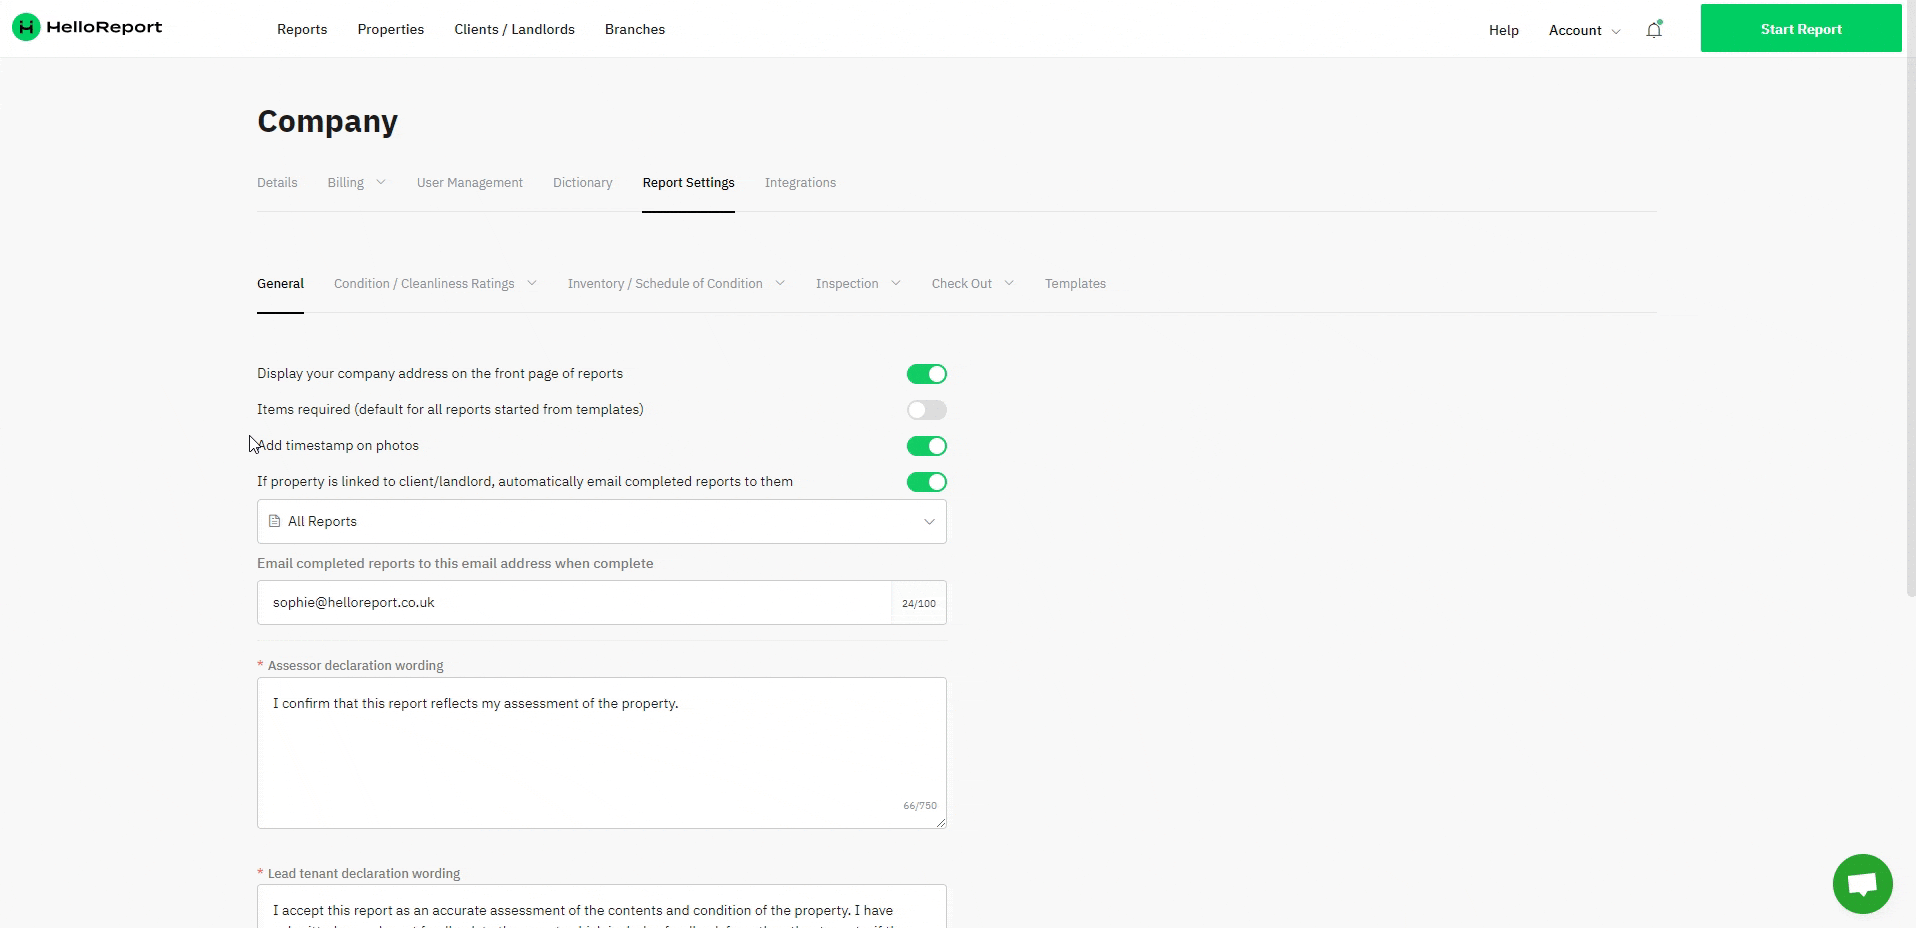Open the User Management tab
Image resolution: width=1916 pixels, height=928 pixels.
coord(470,183)
